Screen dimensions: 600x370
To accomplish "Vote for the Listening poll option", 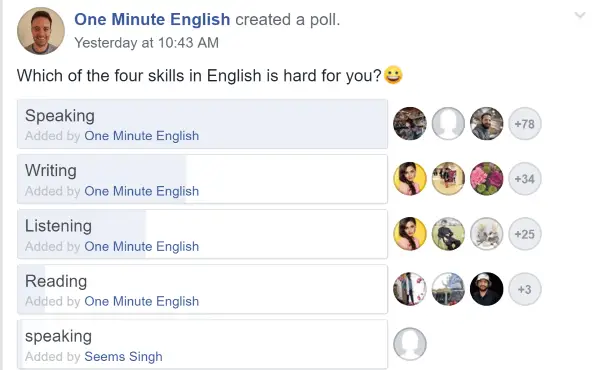I will click(202, 234).
